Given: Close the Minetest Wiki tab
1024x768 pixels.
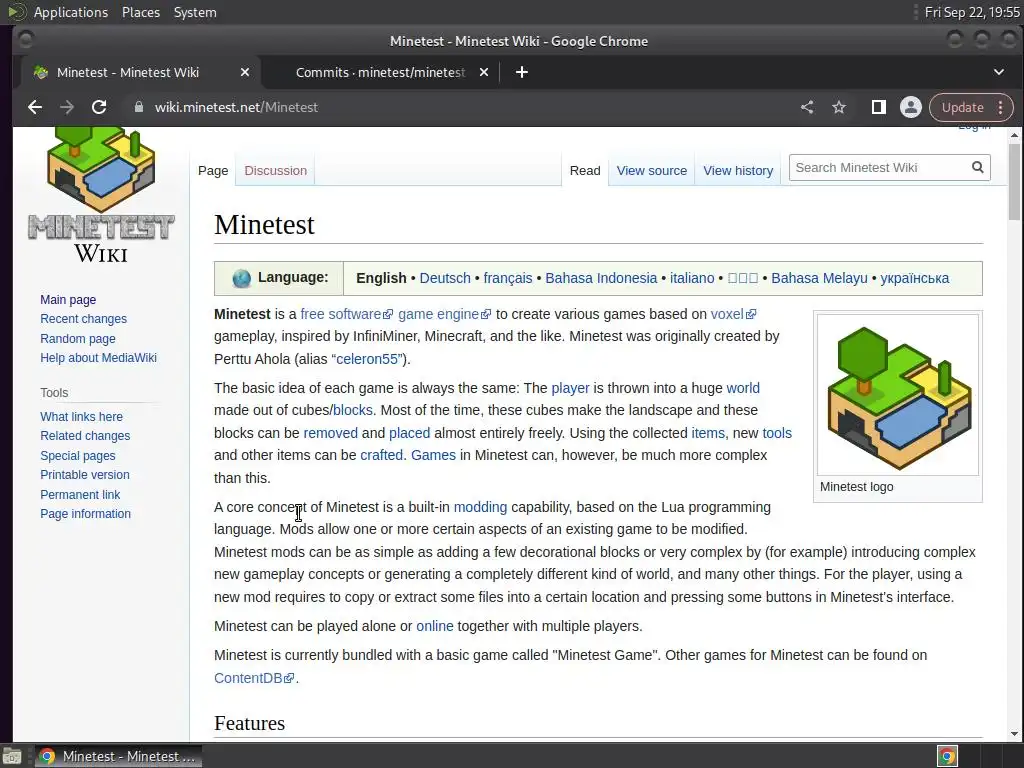Looking at the screenshot, I should [x=245, y=72].
